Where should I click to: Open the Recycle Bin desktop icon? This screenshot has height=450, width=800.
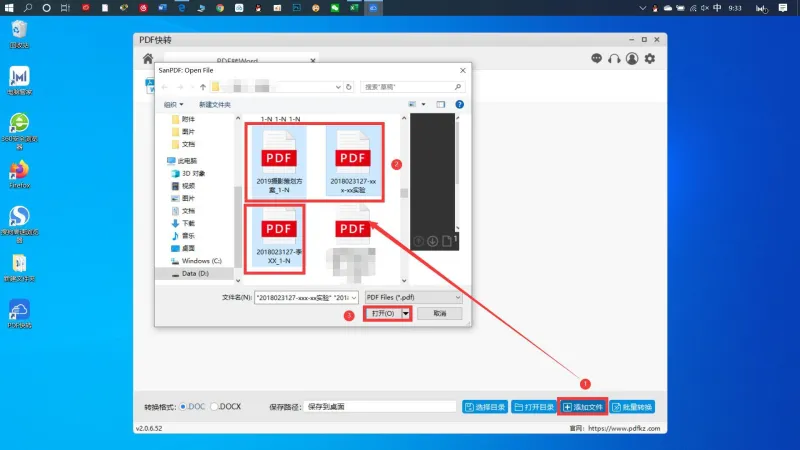[19, 35]
